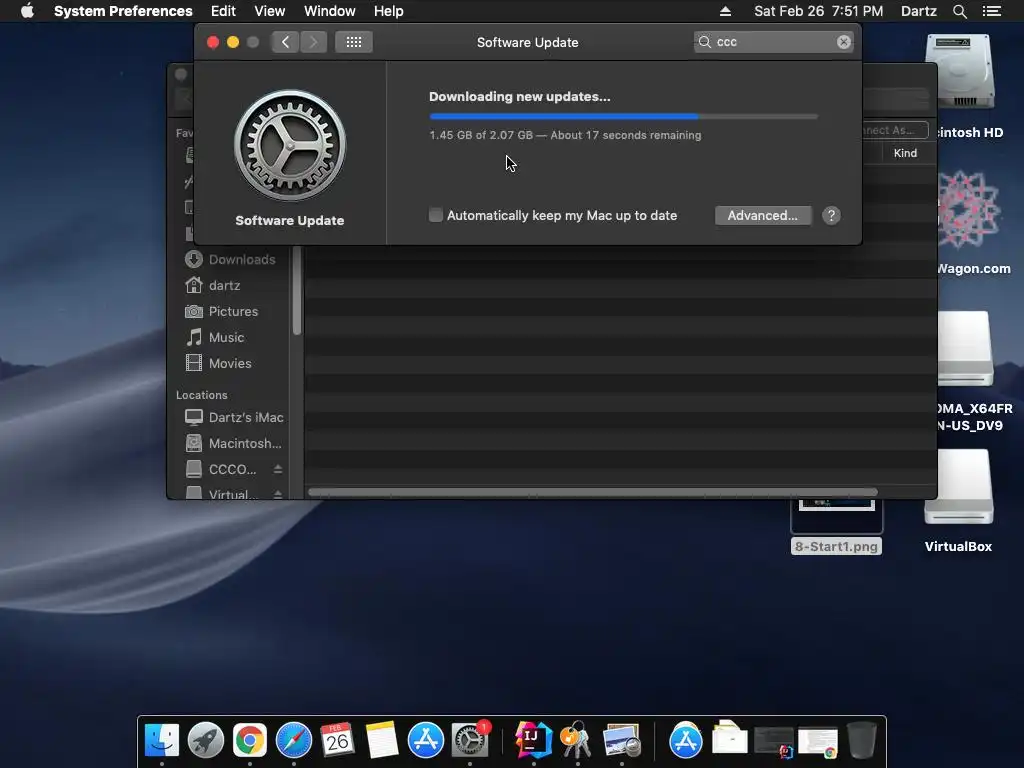Sort Finder list by Kind column
Screen dimensions: 1024x768
tap(905, 153)
